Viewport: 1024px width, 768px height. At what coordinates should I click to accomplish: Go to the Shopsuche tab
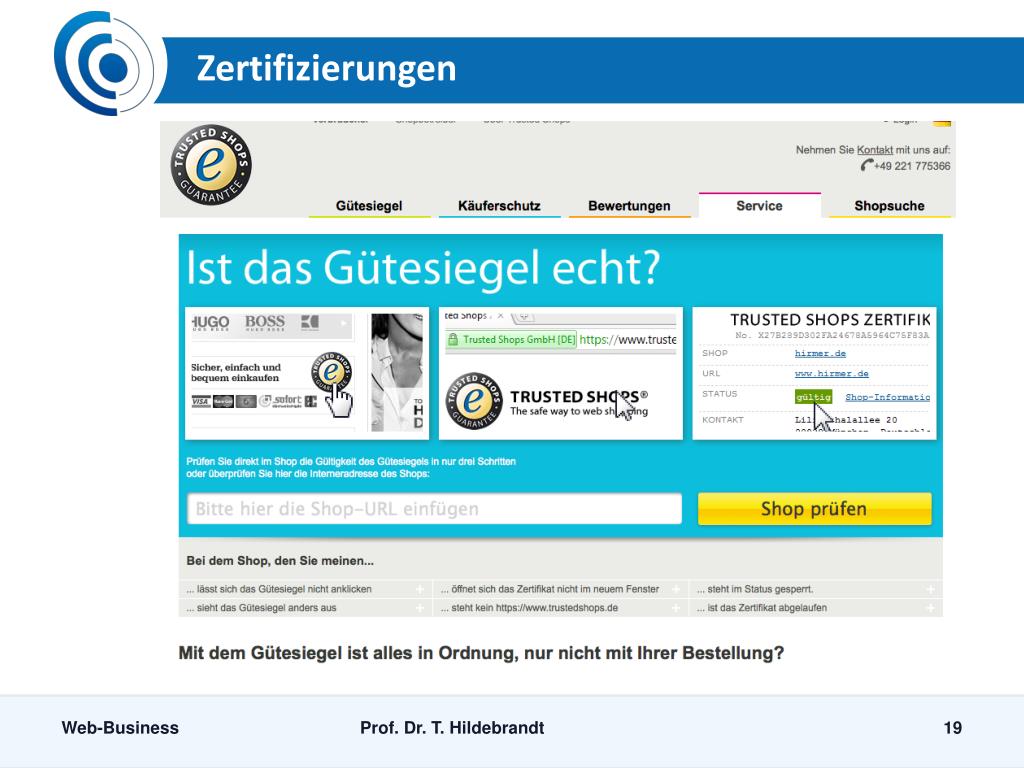click(889, 206)
